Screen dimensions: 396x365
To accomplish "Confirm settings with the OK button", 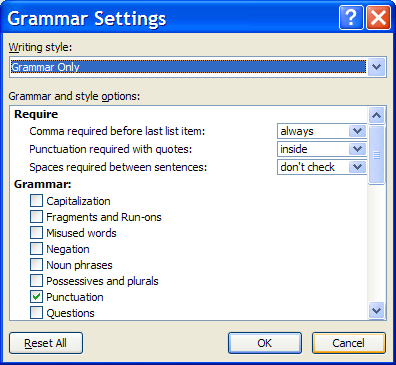I will click(265, 343).
